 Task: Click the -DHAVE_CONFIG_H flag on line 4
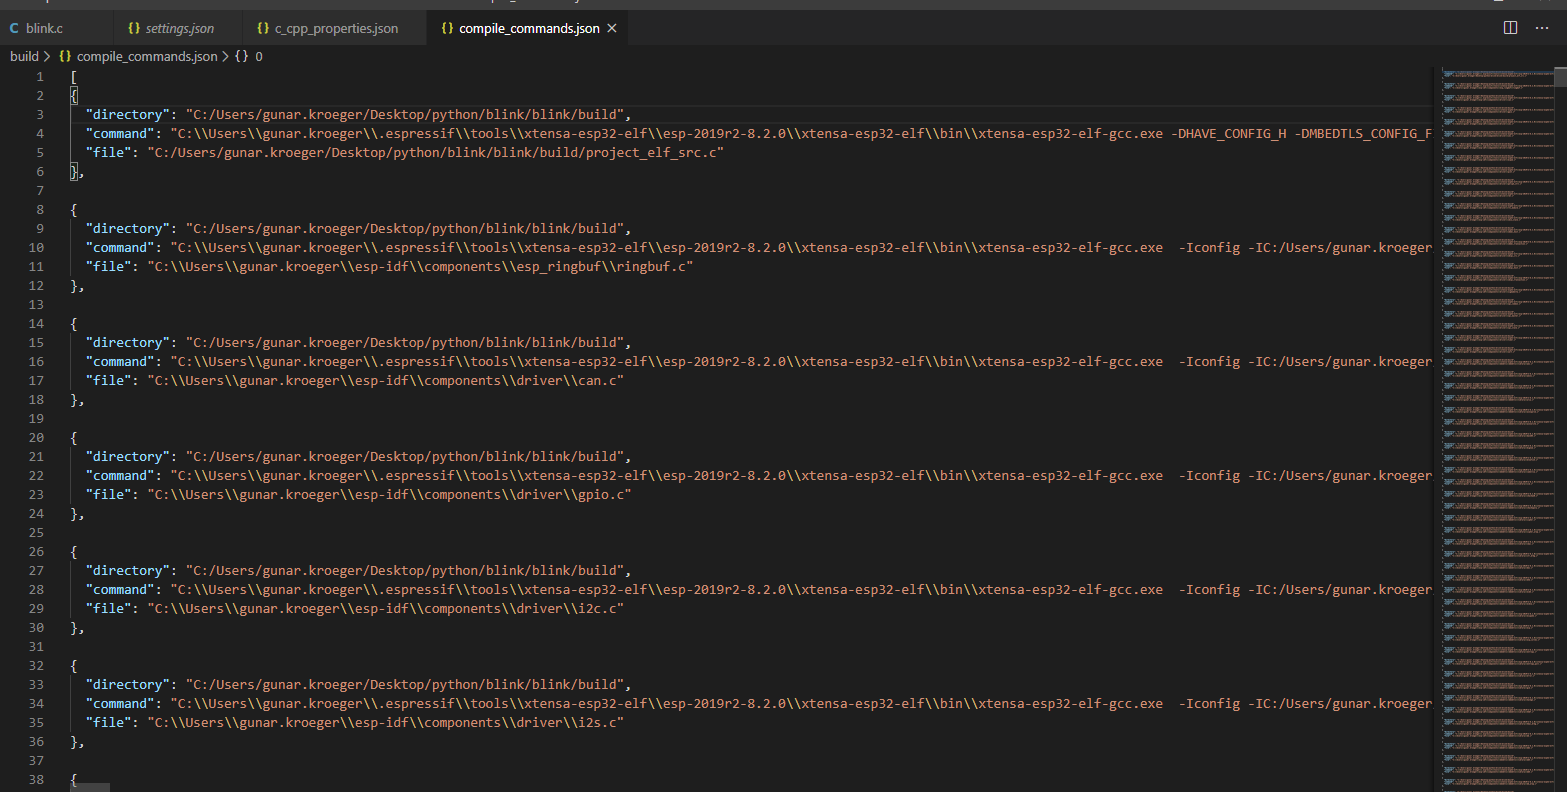coord(1228,134)
